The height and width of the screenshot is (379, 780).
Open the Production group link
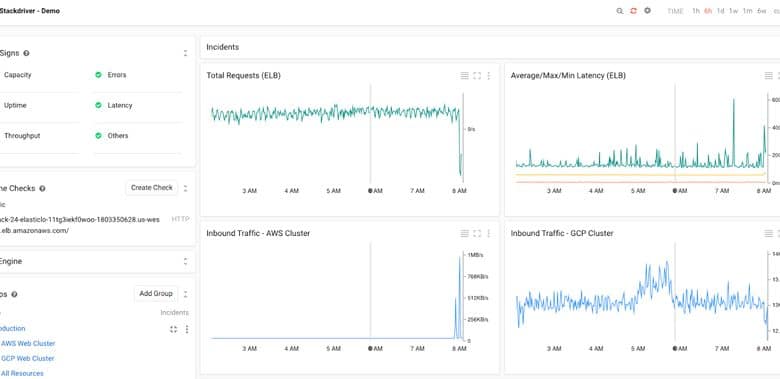(x=12, y=329)
